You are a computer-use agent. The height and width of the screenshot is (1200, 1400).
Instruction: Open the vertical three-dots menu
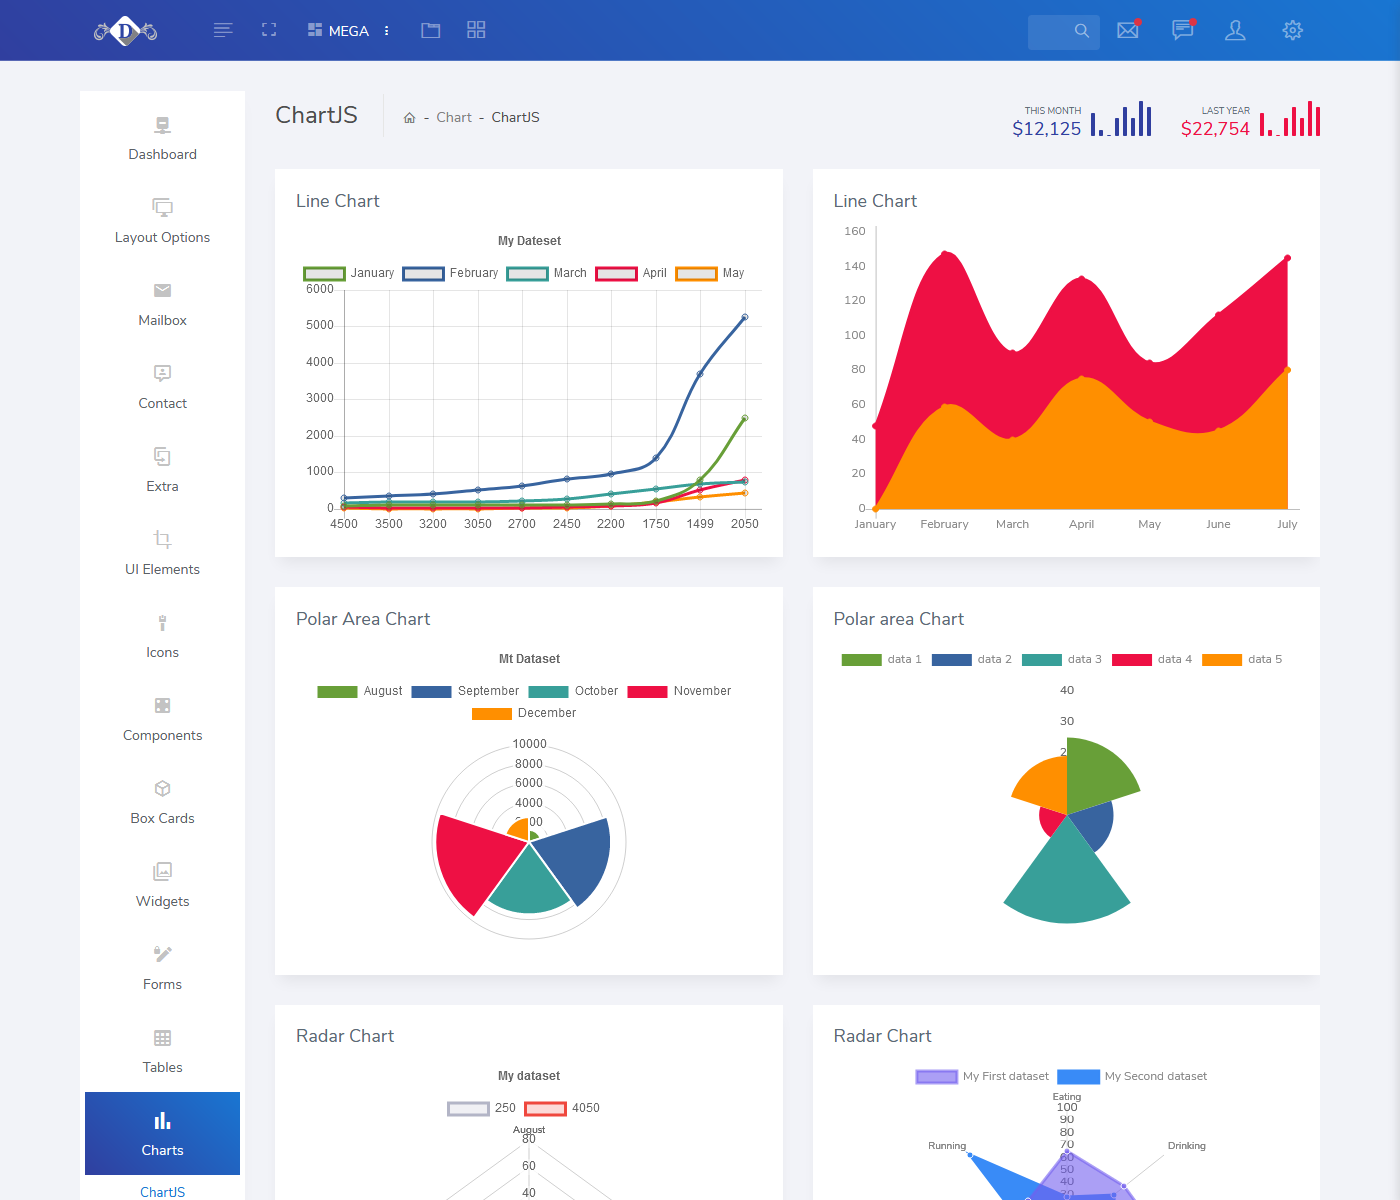tap(387, 31)
